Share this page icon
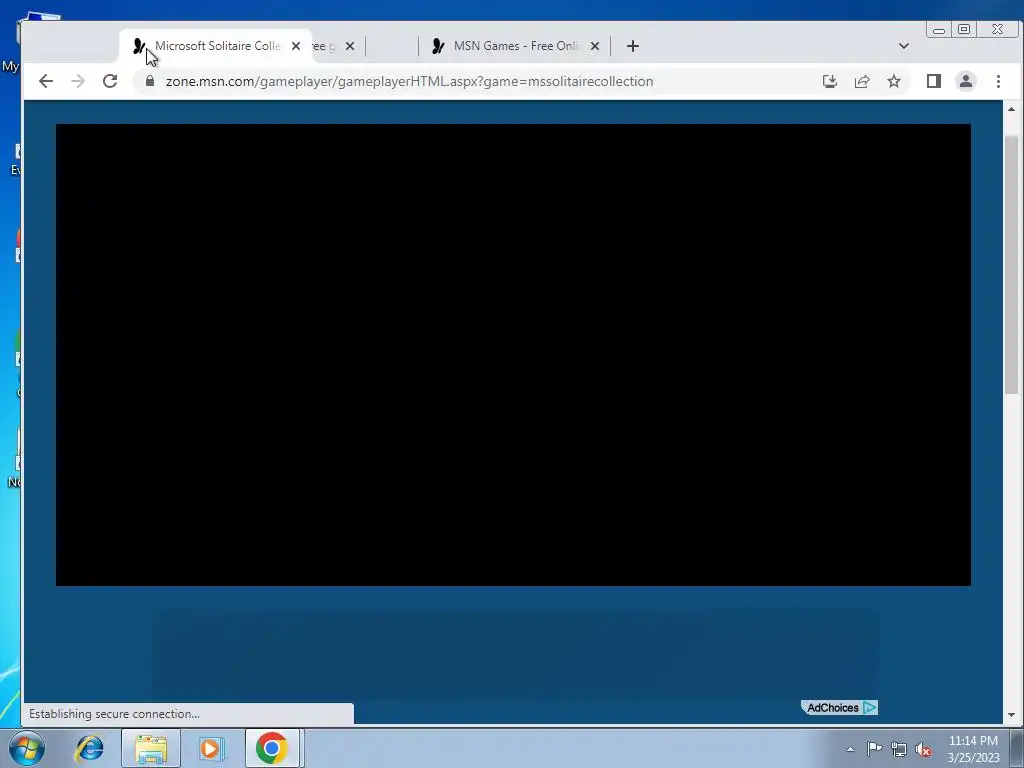The width and height of the screenshot is (1024, 768). [x=862, y=81]
